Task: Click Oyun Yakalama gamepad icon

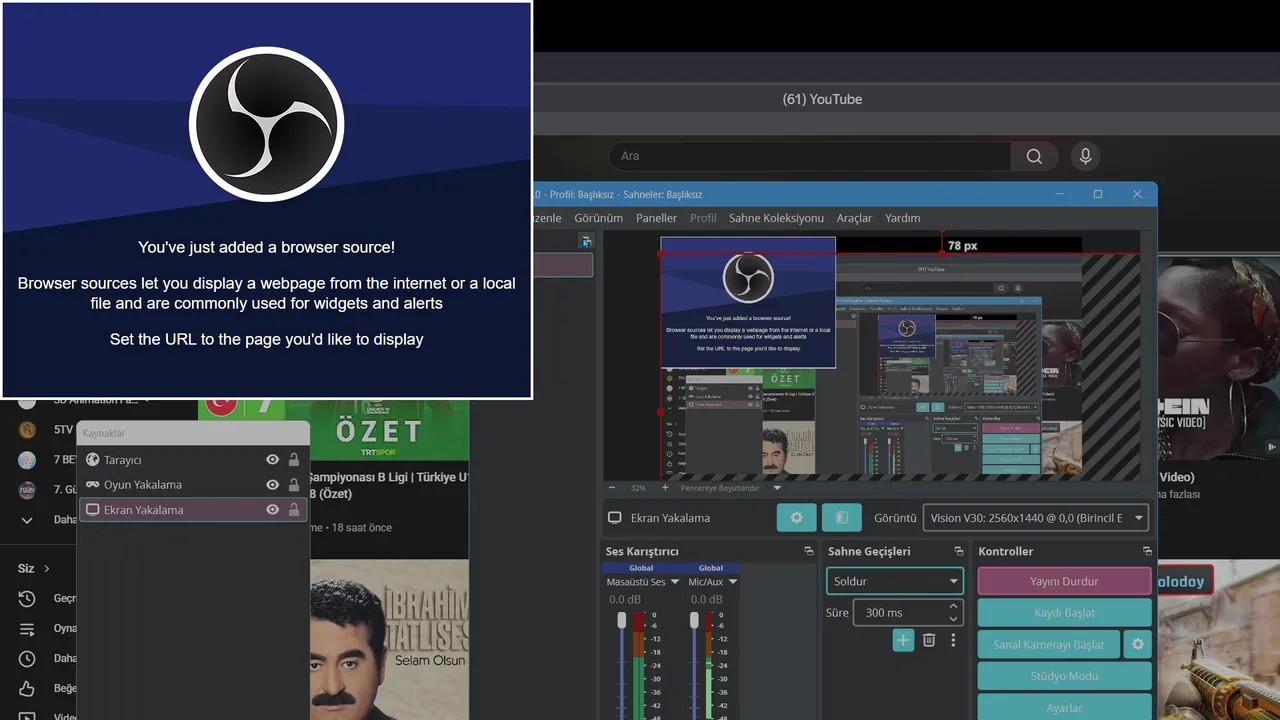Action: click(x=93, y=485)
